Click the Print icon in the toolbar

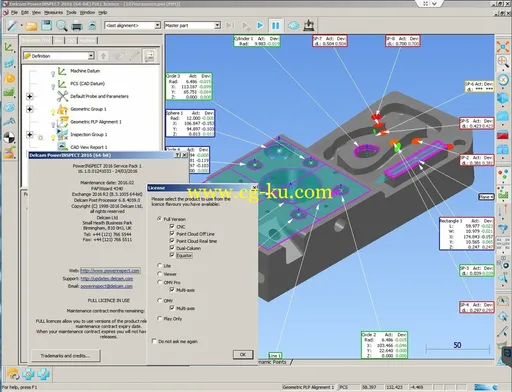77,26
